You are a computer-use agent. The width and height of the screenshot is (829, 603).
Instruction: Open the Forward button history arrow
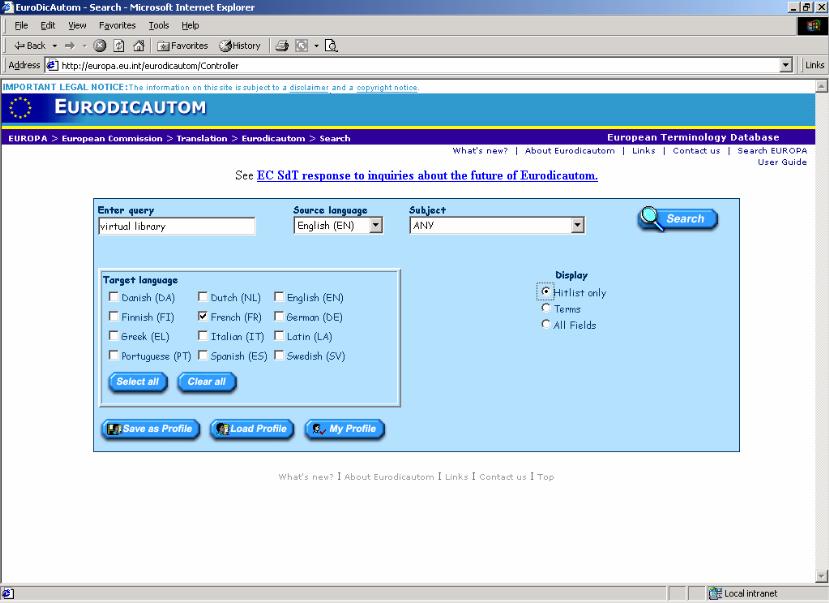[x=84, y=46]
